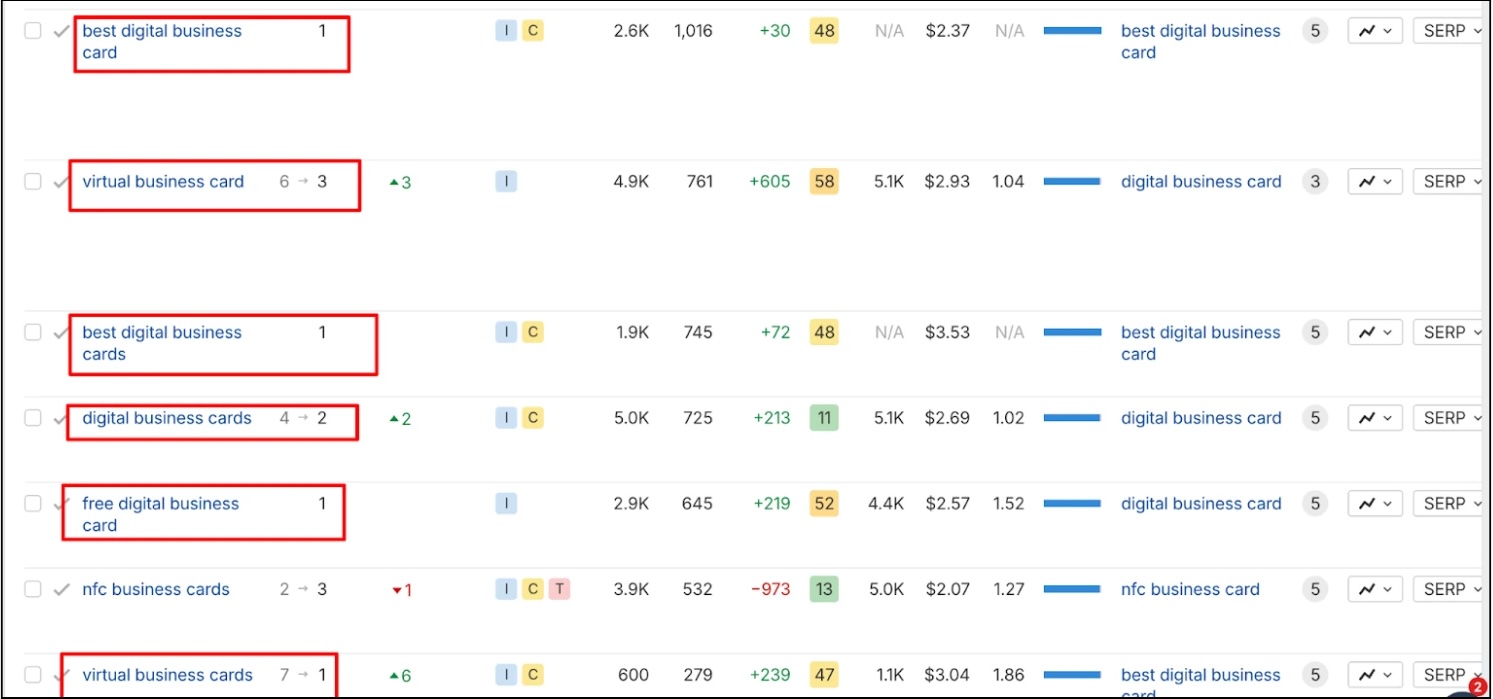This screenshot has height=699, width=1493.
Task: Open the position trend chart for best digital business card
Action: point(1374,30)
